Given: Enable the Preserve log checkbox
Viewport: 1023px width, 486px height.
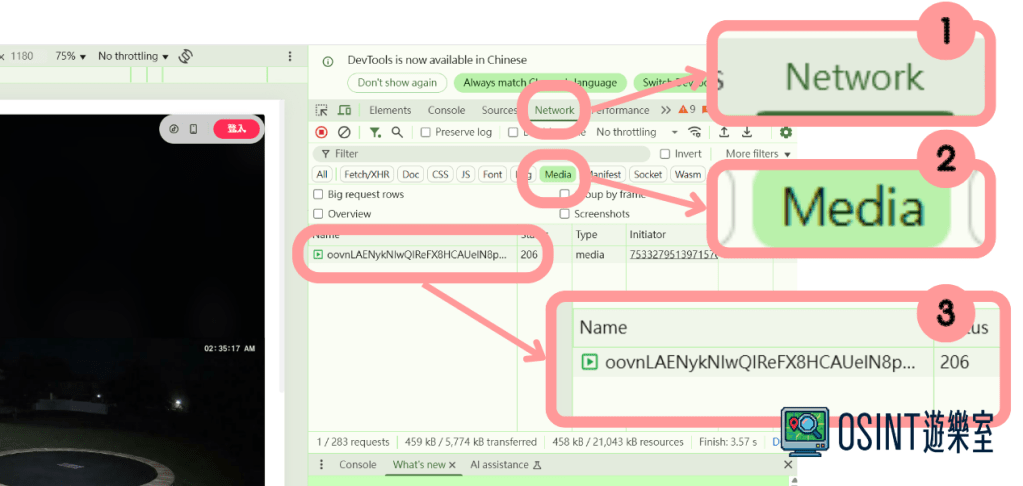Looking at the screenshot, I should pyautogui.click(x=426, y=132).
